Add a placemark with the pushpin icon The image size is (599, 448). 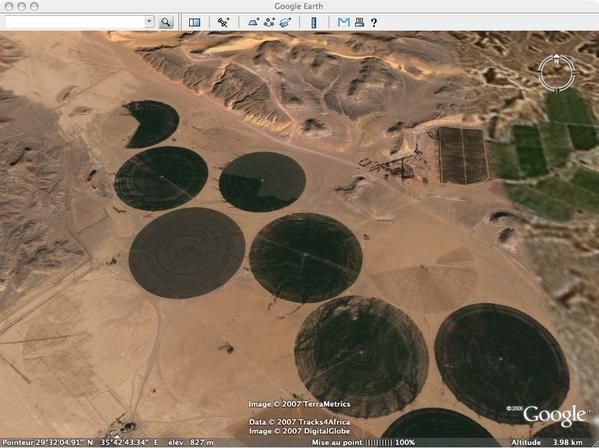click(223, 22)
